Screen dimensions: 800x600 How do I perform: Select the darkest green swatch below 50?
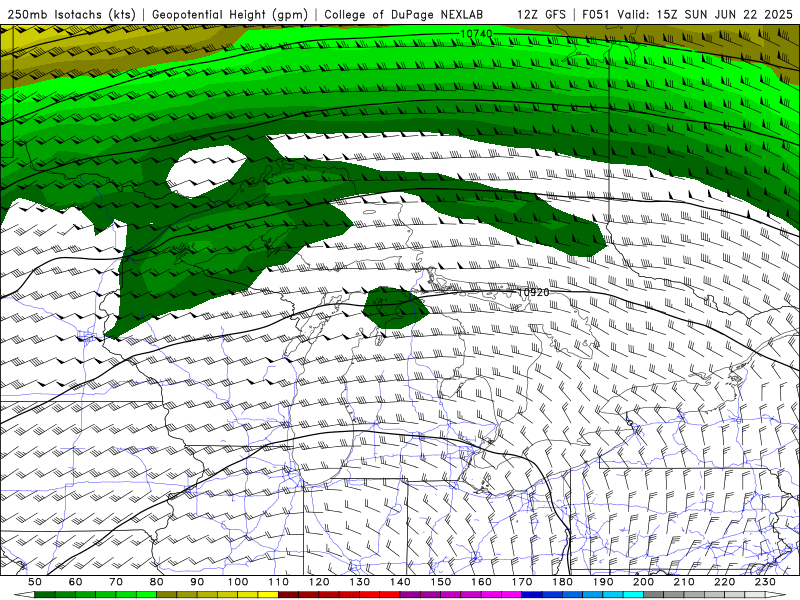45,595
